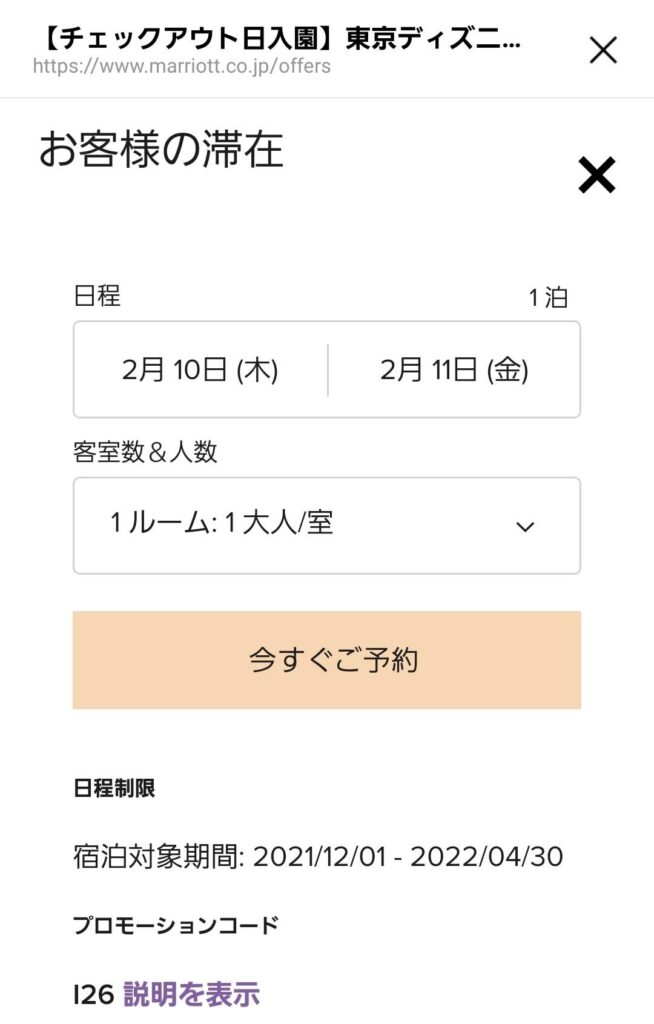Click the 宿泊対象期間 date range text

(318, 856)
